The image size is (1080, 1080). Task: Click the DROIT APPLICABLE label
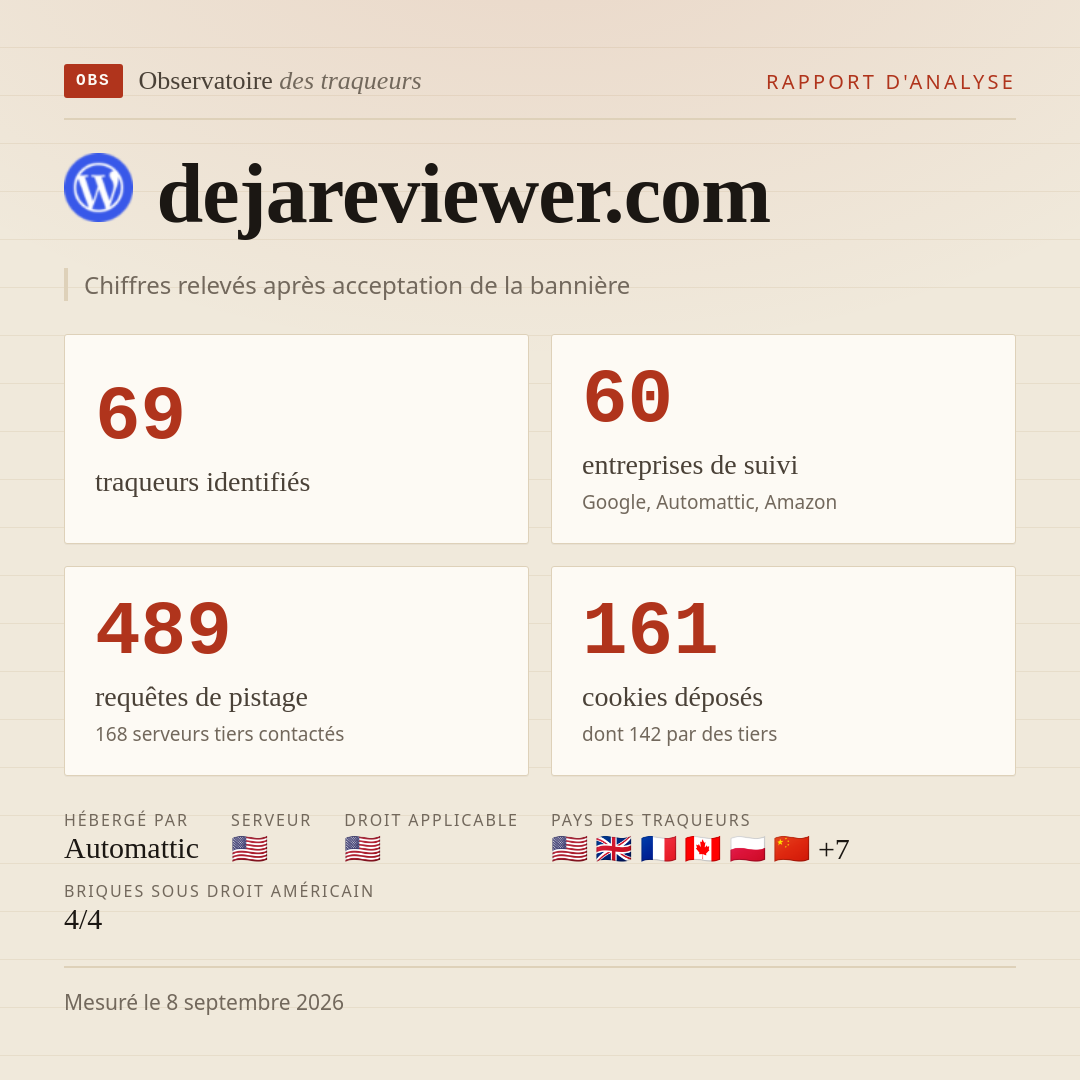point(431,820)
